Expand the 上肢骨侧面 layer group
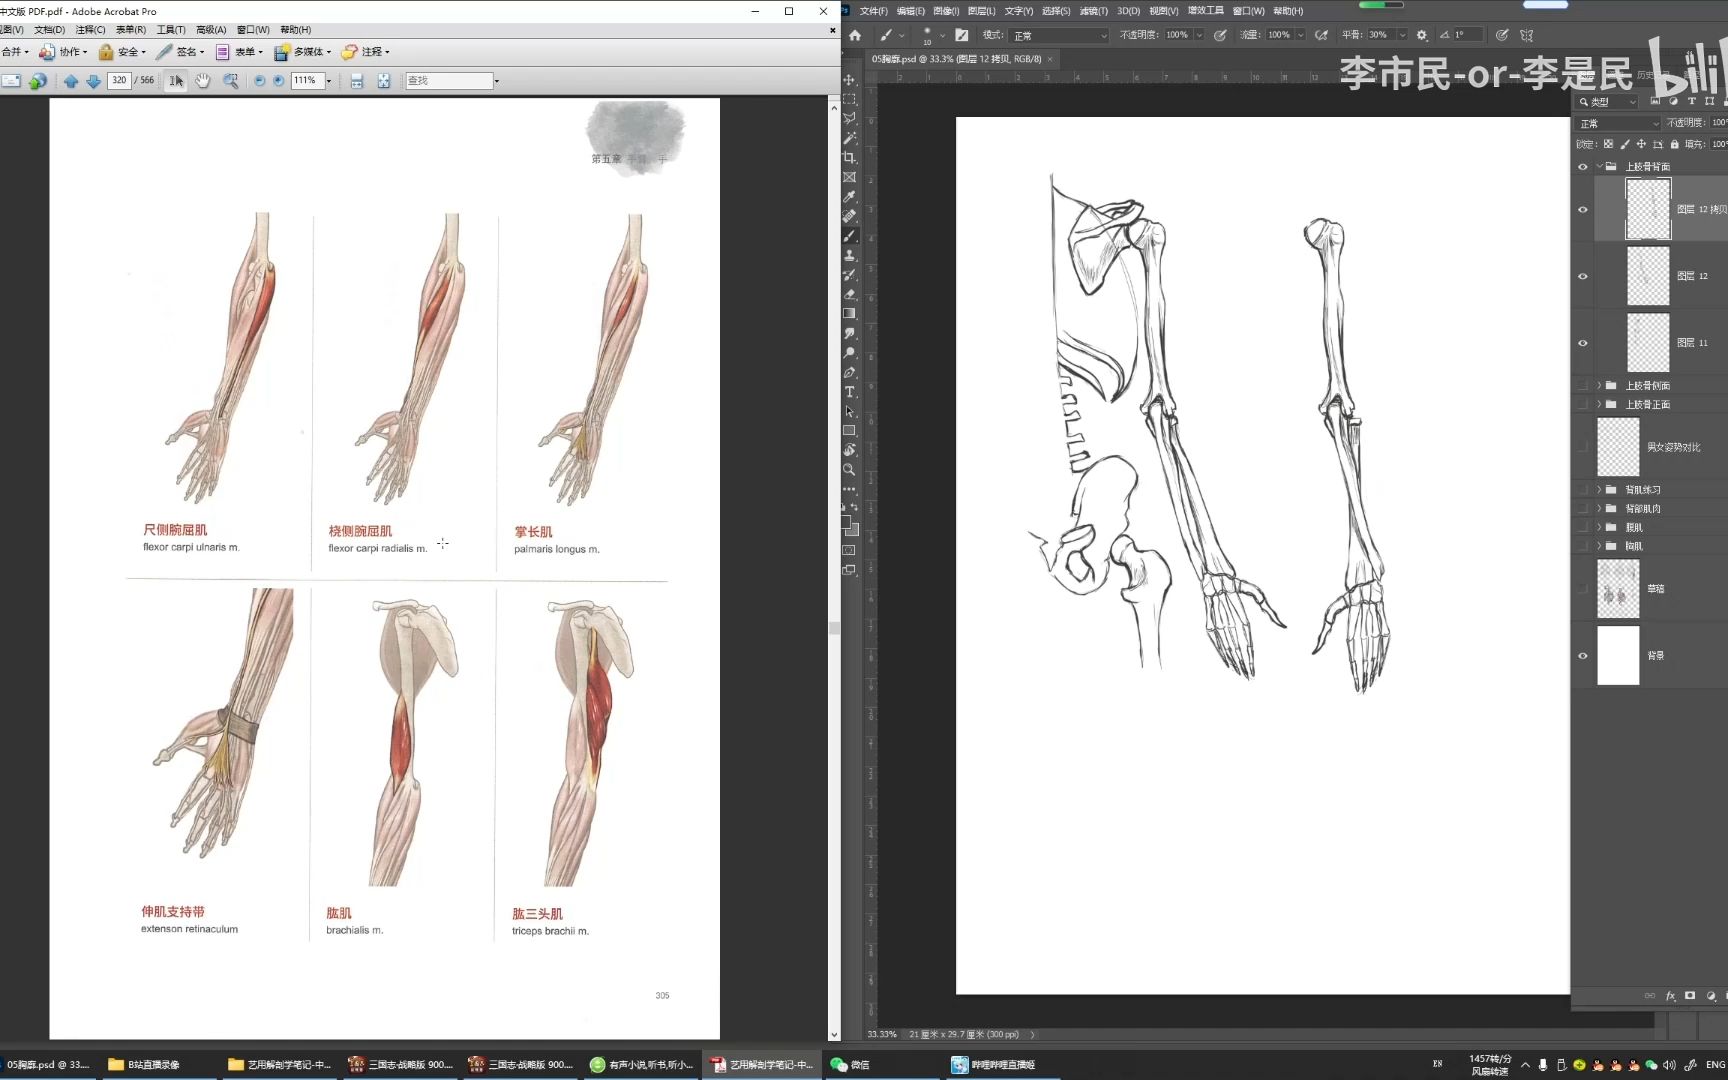 pyautogui.click(x=1599, y=386)
